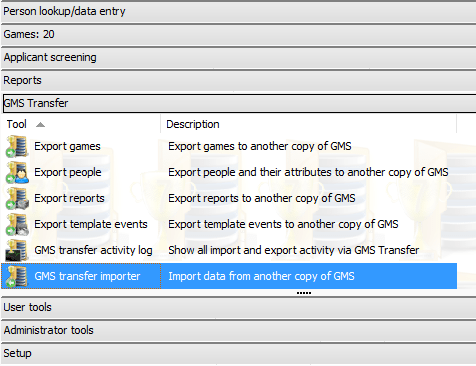Viewport: 476px width, 366px height.
Task: Click the GMS transfer importer icon
Action: click(x=17, y=276)
